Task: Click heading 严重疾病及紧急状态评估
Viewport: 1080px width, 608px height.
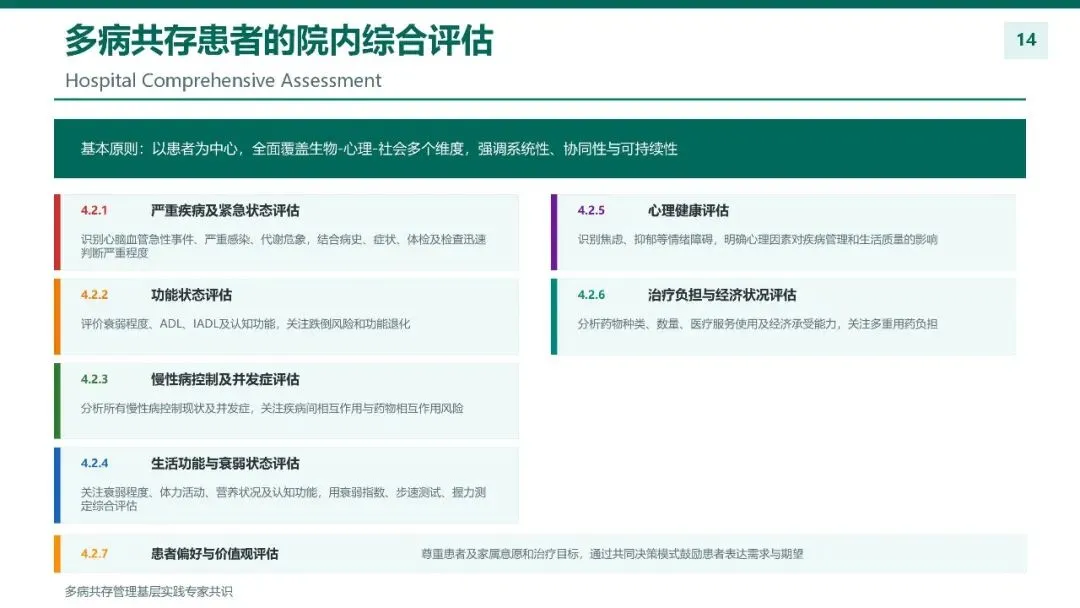Action: [x=225, y=211]
